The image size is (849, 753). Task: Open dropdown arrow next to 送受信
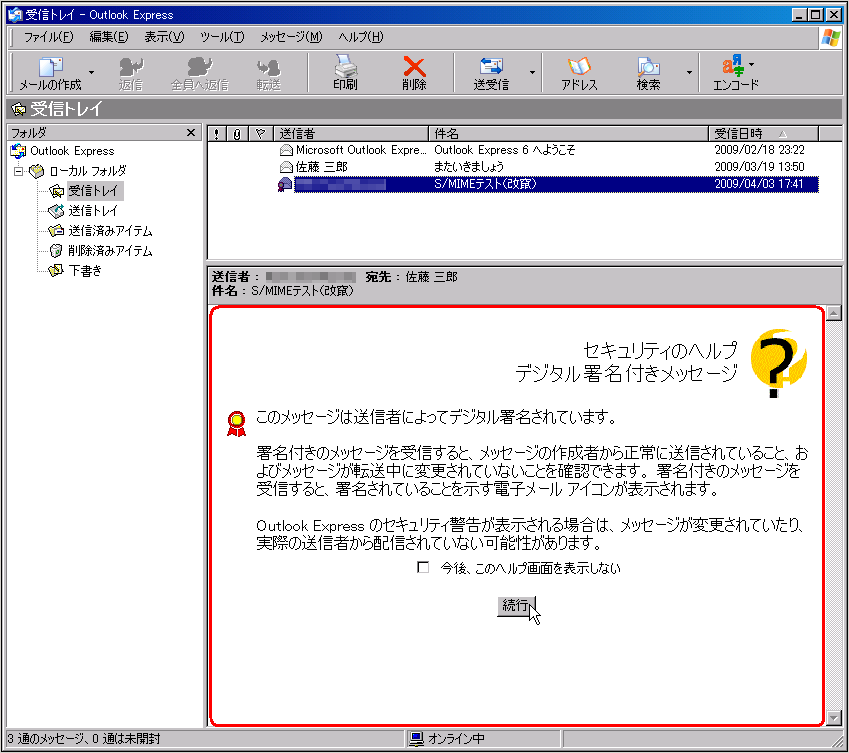pyautogui.click(x=532, y=72)
